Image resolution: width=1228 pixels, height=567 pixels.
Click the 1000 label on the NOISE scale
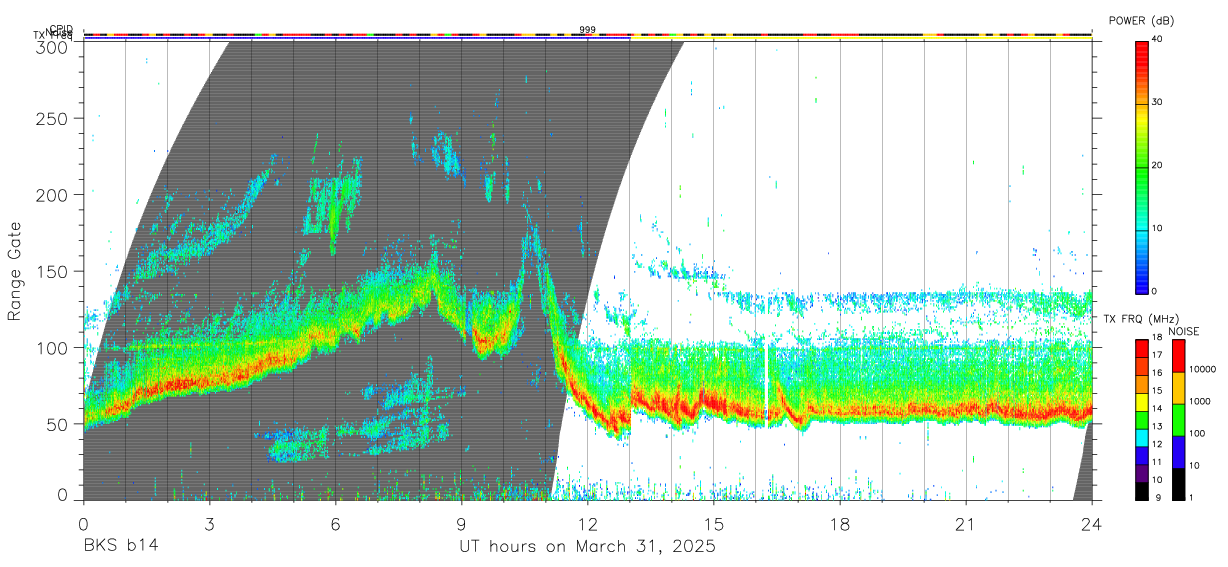pyautogui.click(x=1199, y=401)
